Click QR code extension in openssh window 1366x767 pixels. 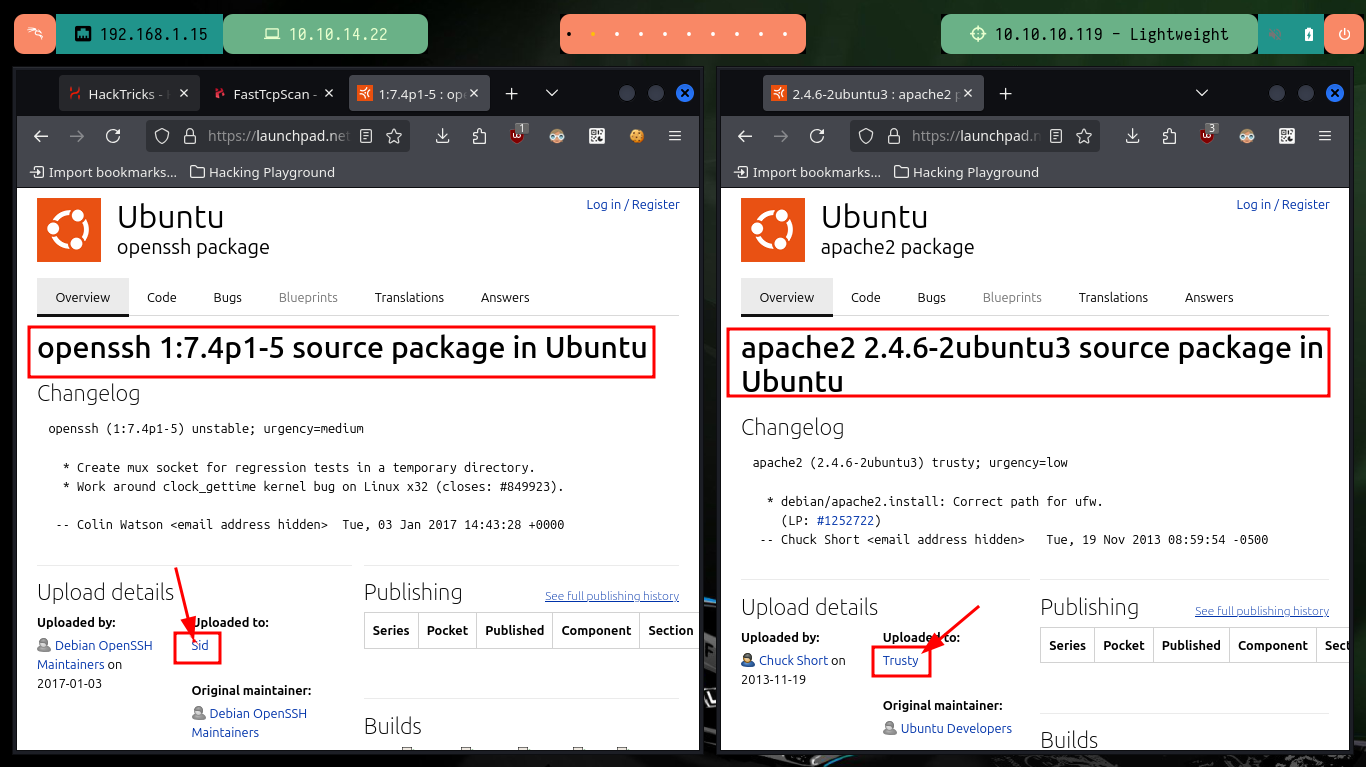597,136
